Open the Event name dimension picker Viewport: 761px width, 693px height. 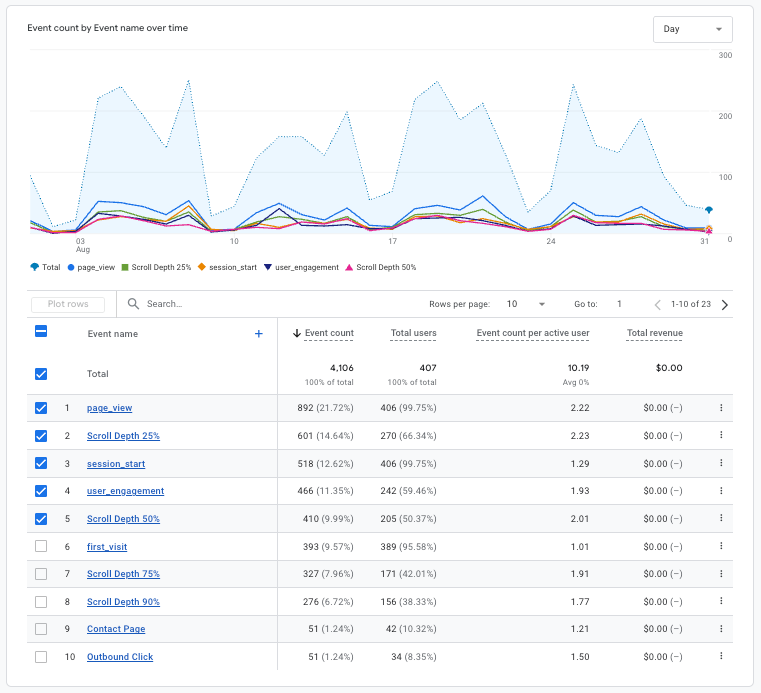(113, 334)
